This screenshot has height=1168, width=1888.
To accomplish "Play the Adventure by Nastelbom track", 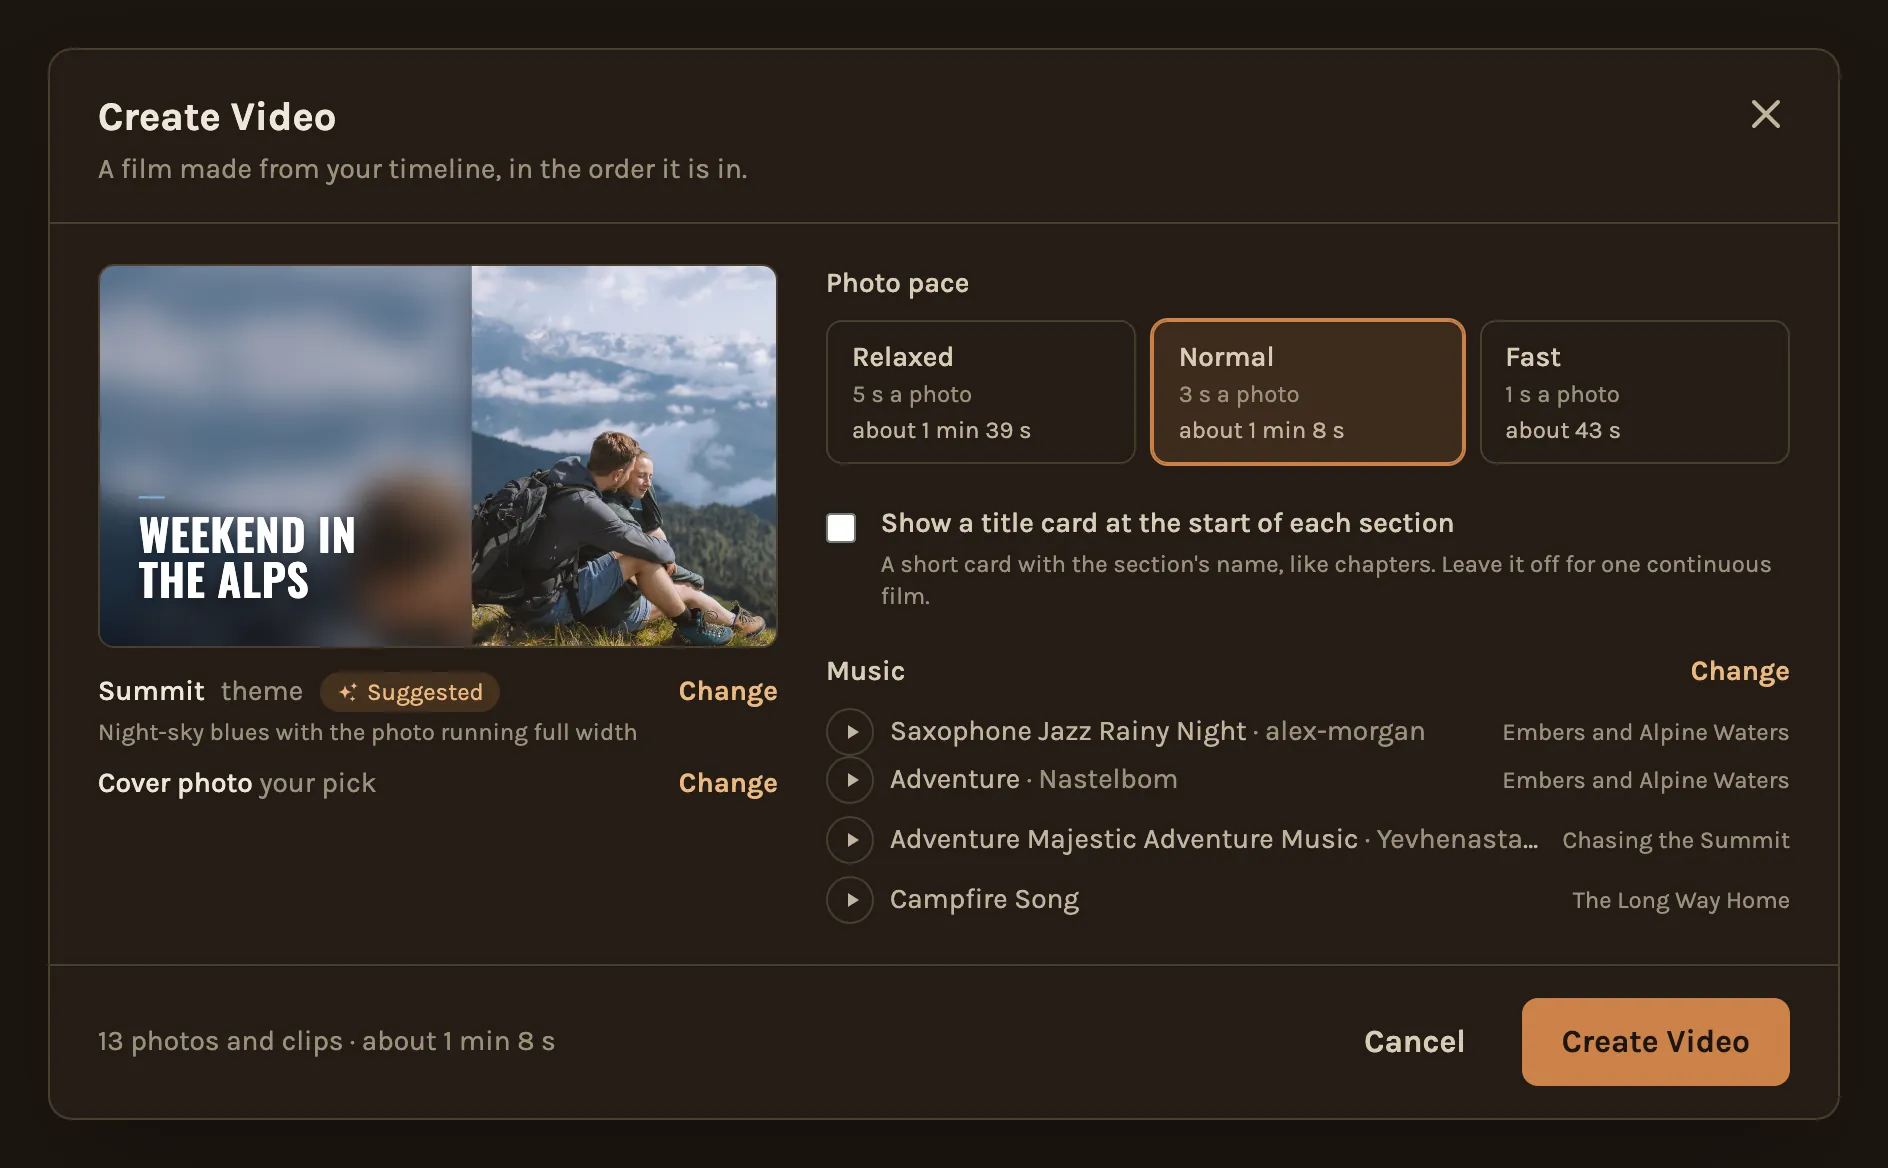I will pos(850,780).
